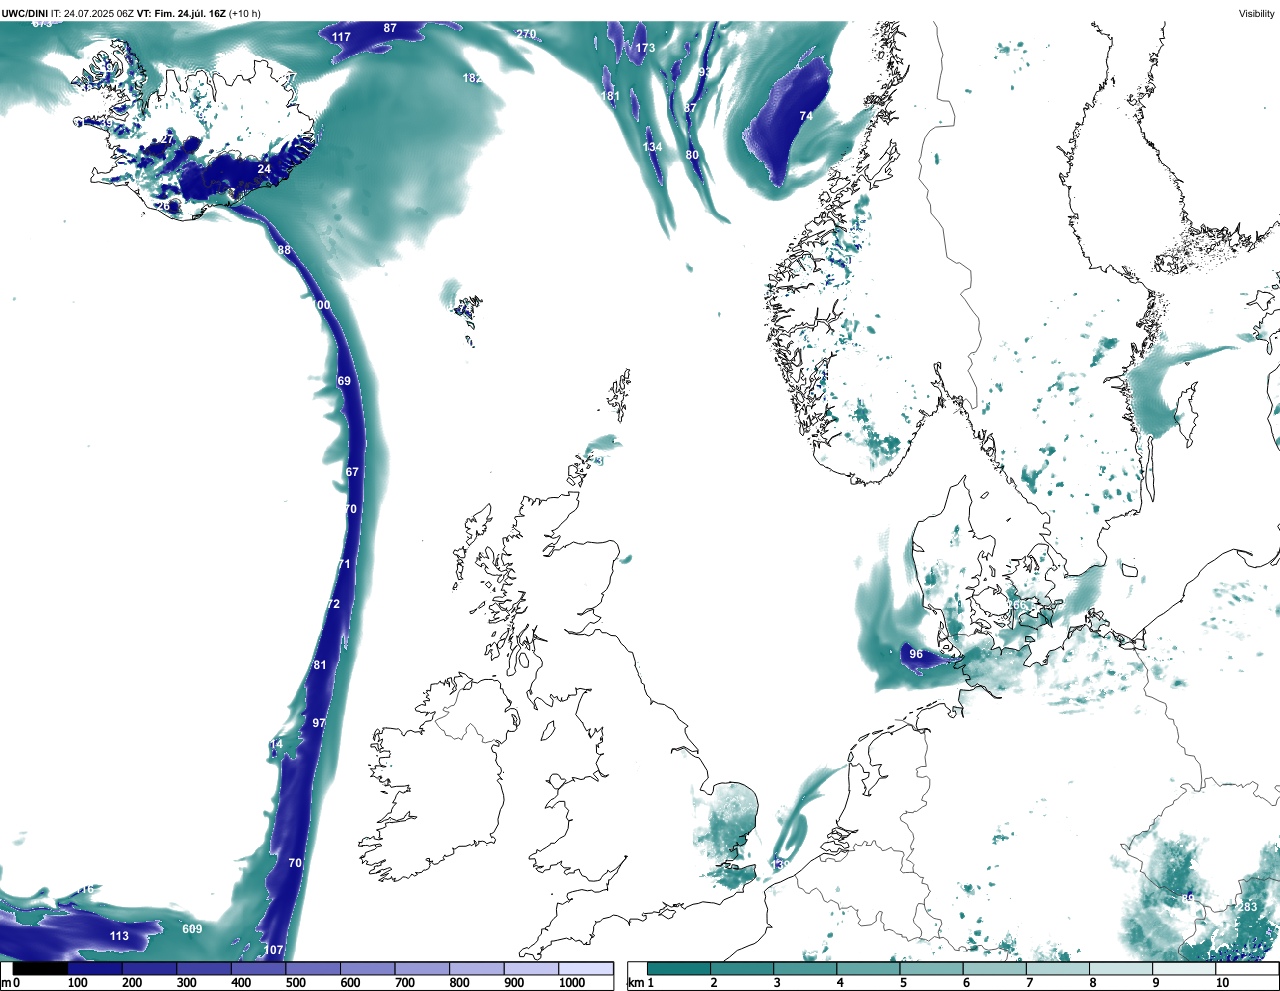This screenshot has height=991, width=1280.
Task: Click the 'UWC/DINI' model label in header
Action: pyautogui.click(x=24, y=13)
